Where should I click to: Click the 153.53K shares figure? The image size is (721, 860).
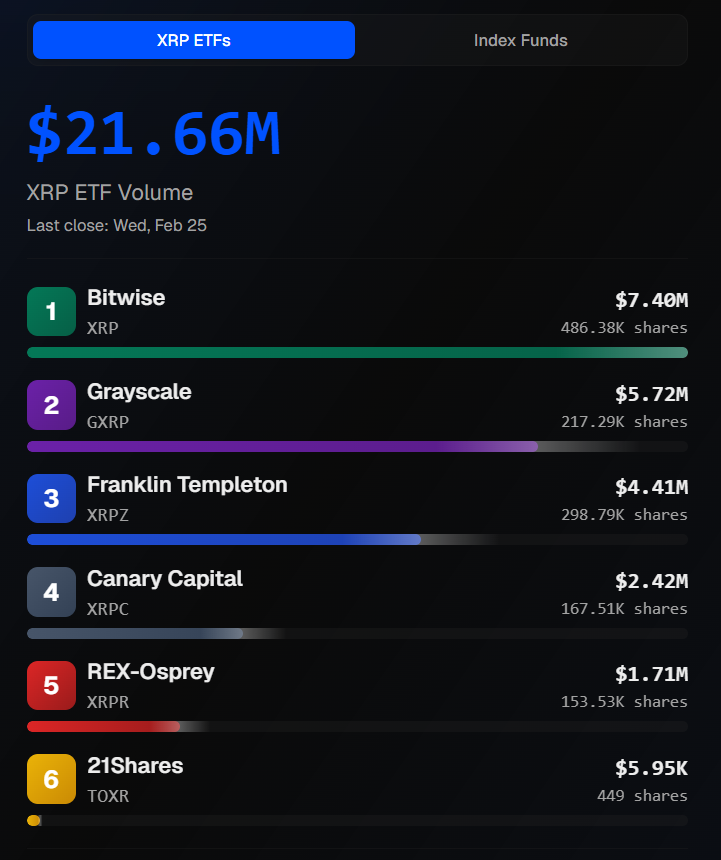click(624, 702)
